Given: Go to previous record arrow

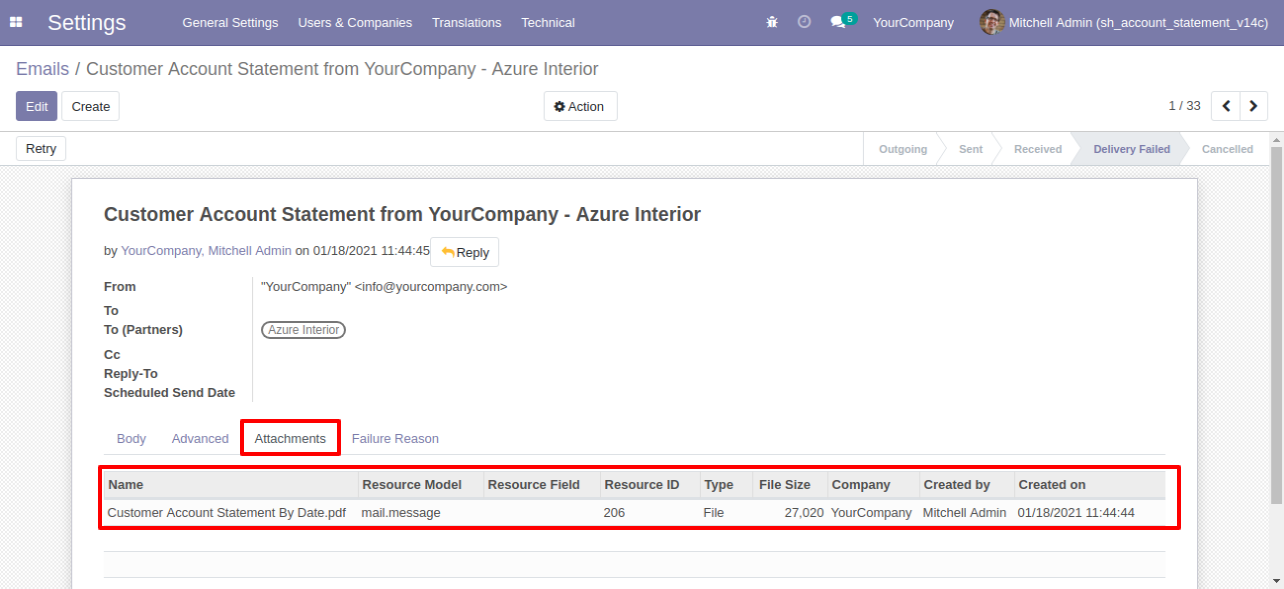Looking at the screenshot, I should pos(1226,106).
